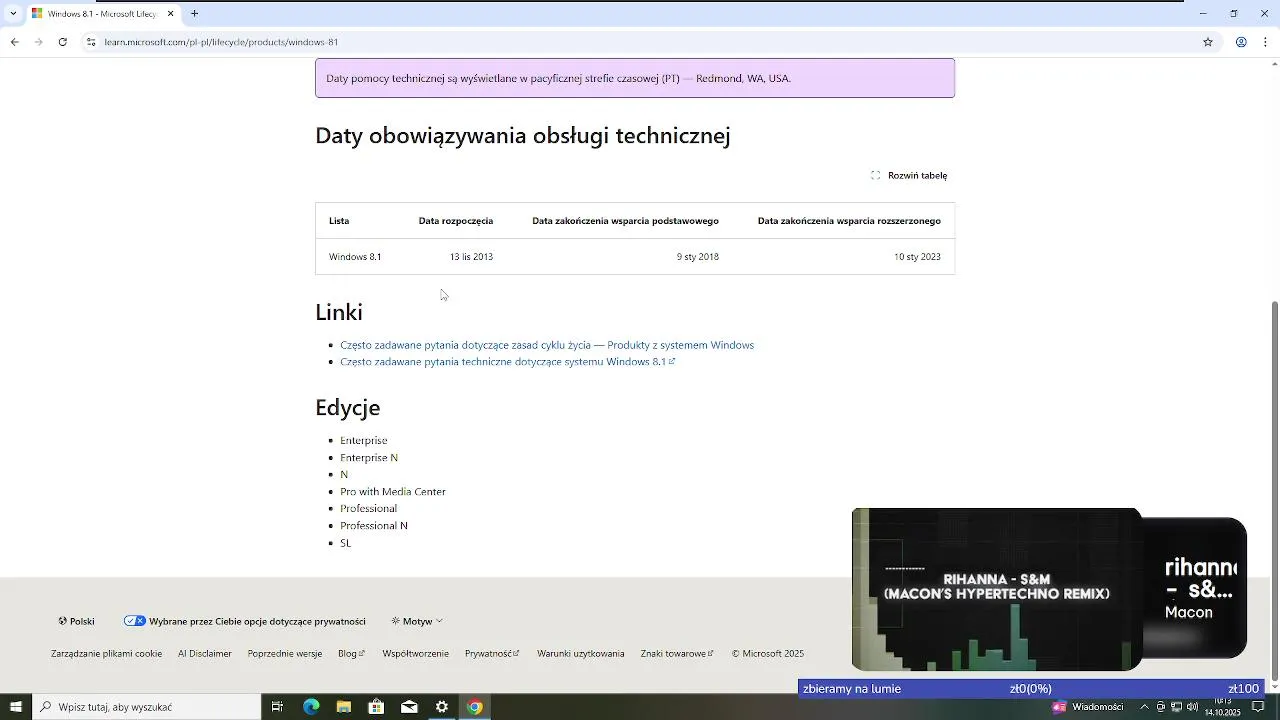Click taskbar search box 'Wpisz tutaj, aby wyszukać'
1280x720 pixels.
click(147, 707)
